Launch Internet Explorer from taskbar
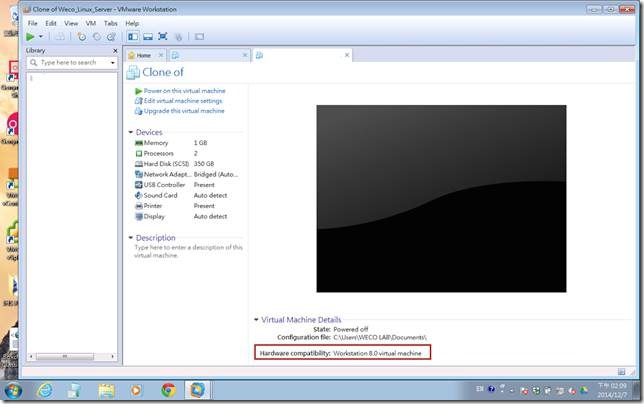Image resolution: width=644 pixels, height=404 pixels. point(44,390)
